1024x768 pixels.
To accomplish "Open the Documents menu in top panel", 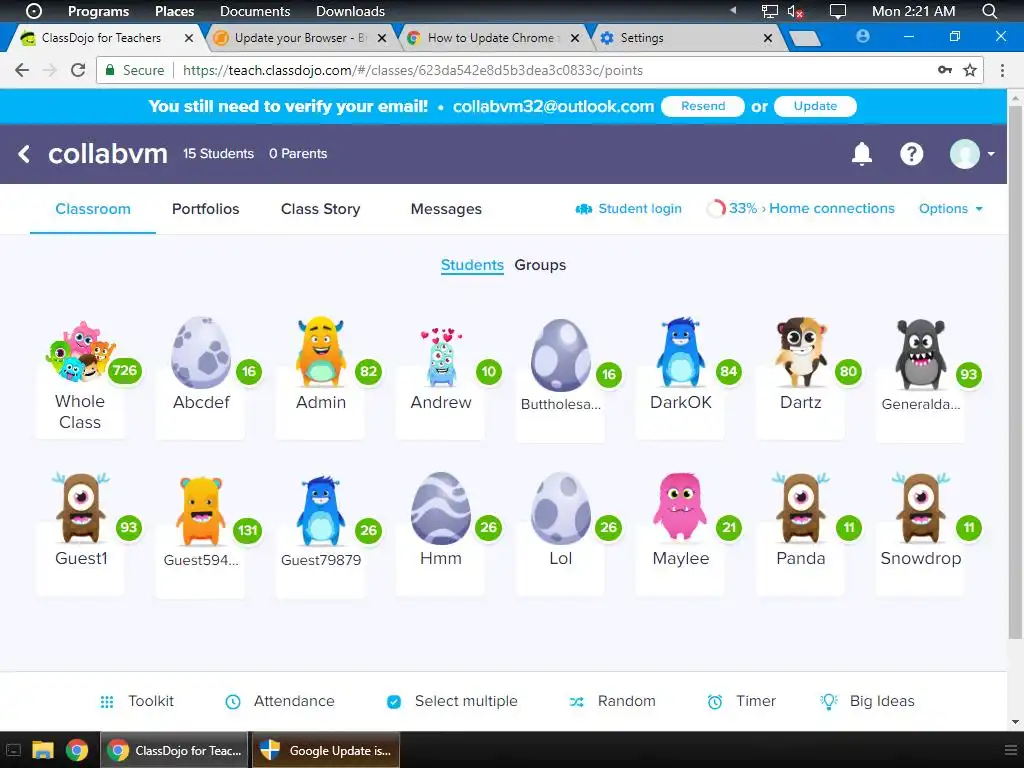I will point(255,11).
